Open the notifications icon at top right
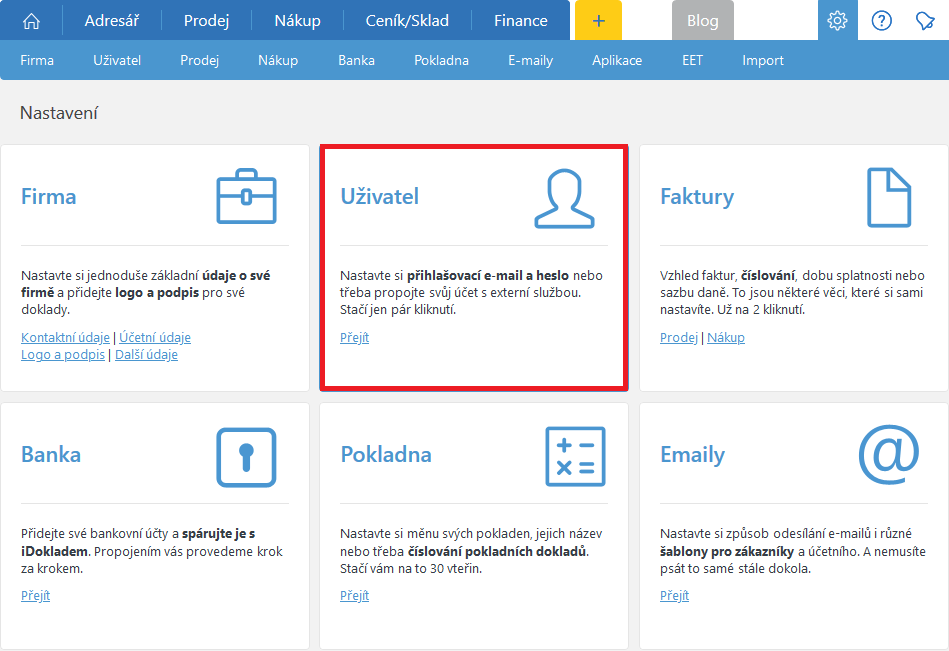This screenshot has height=651, width=949. 925,20
